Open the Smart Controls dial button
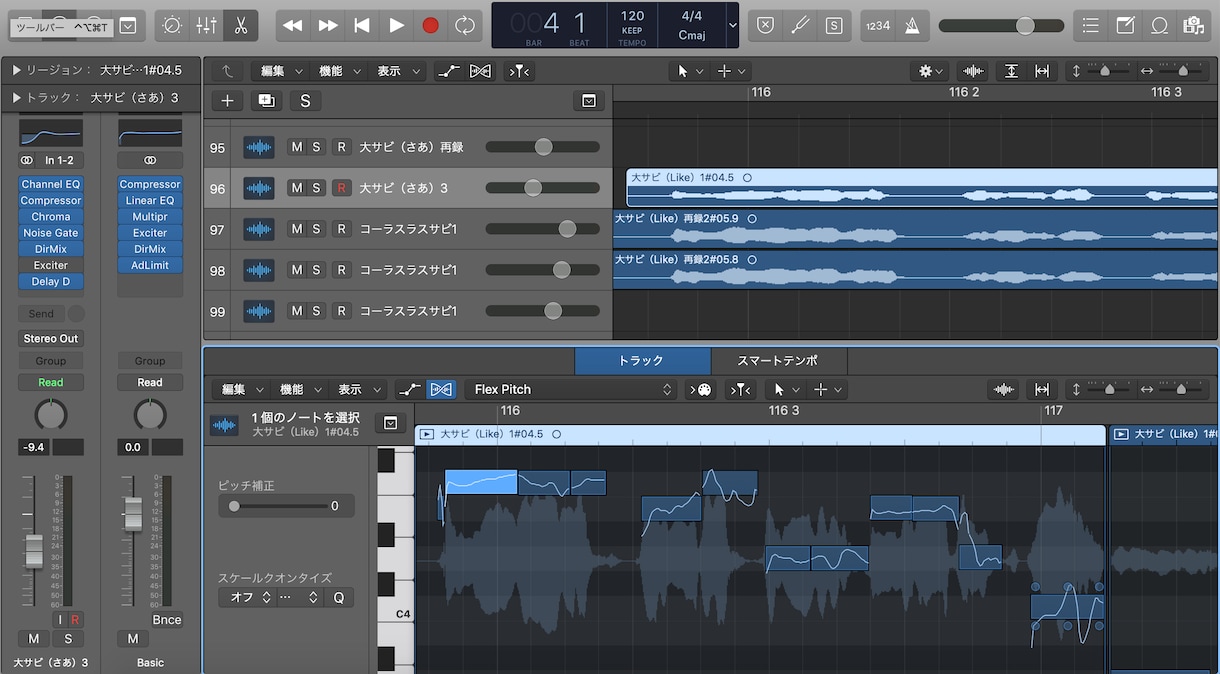 (172, 26)
